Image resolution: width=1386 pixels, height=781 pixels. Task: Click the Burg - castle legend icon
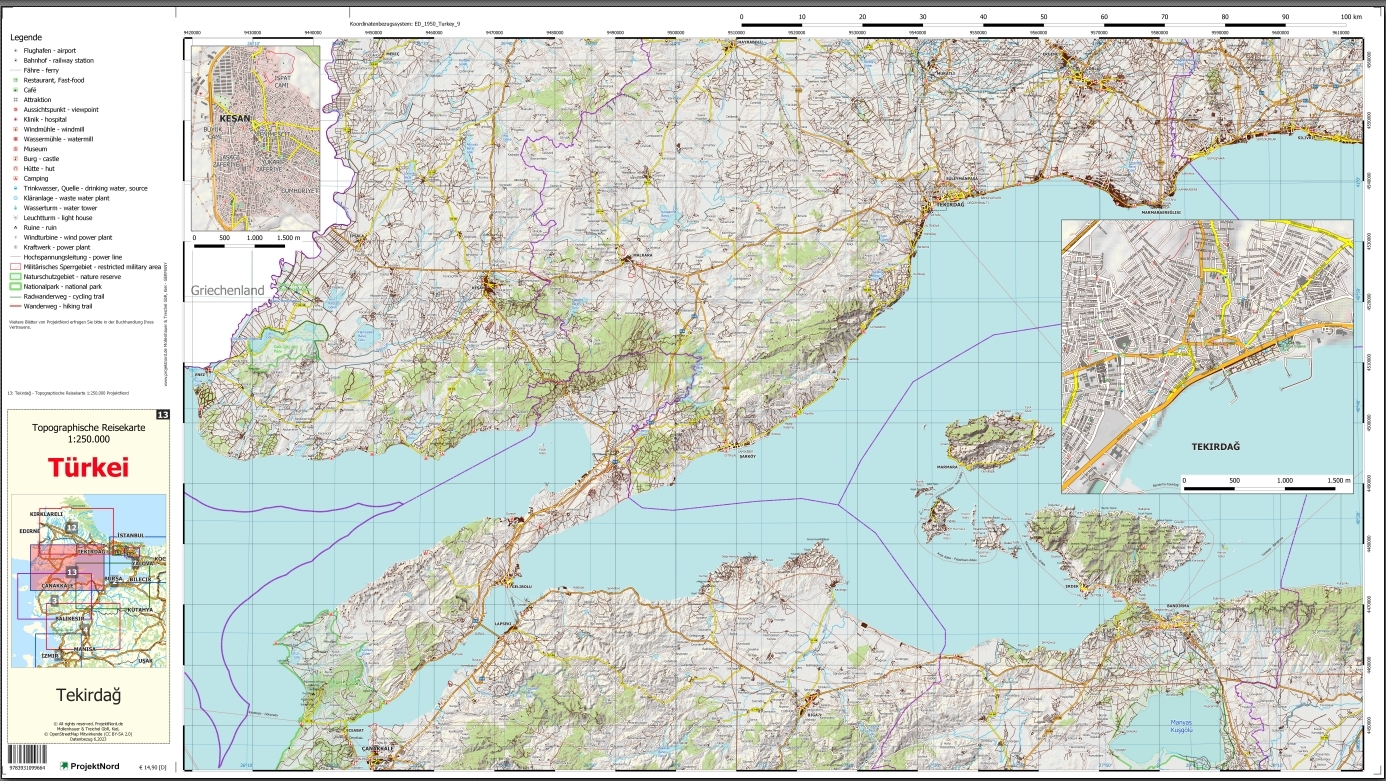(x=15, y=159)
